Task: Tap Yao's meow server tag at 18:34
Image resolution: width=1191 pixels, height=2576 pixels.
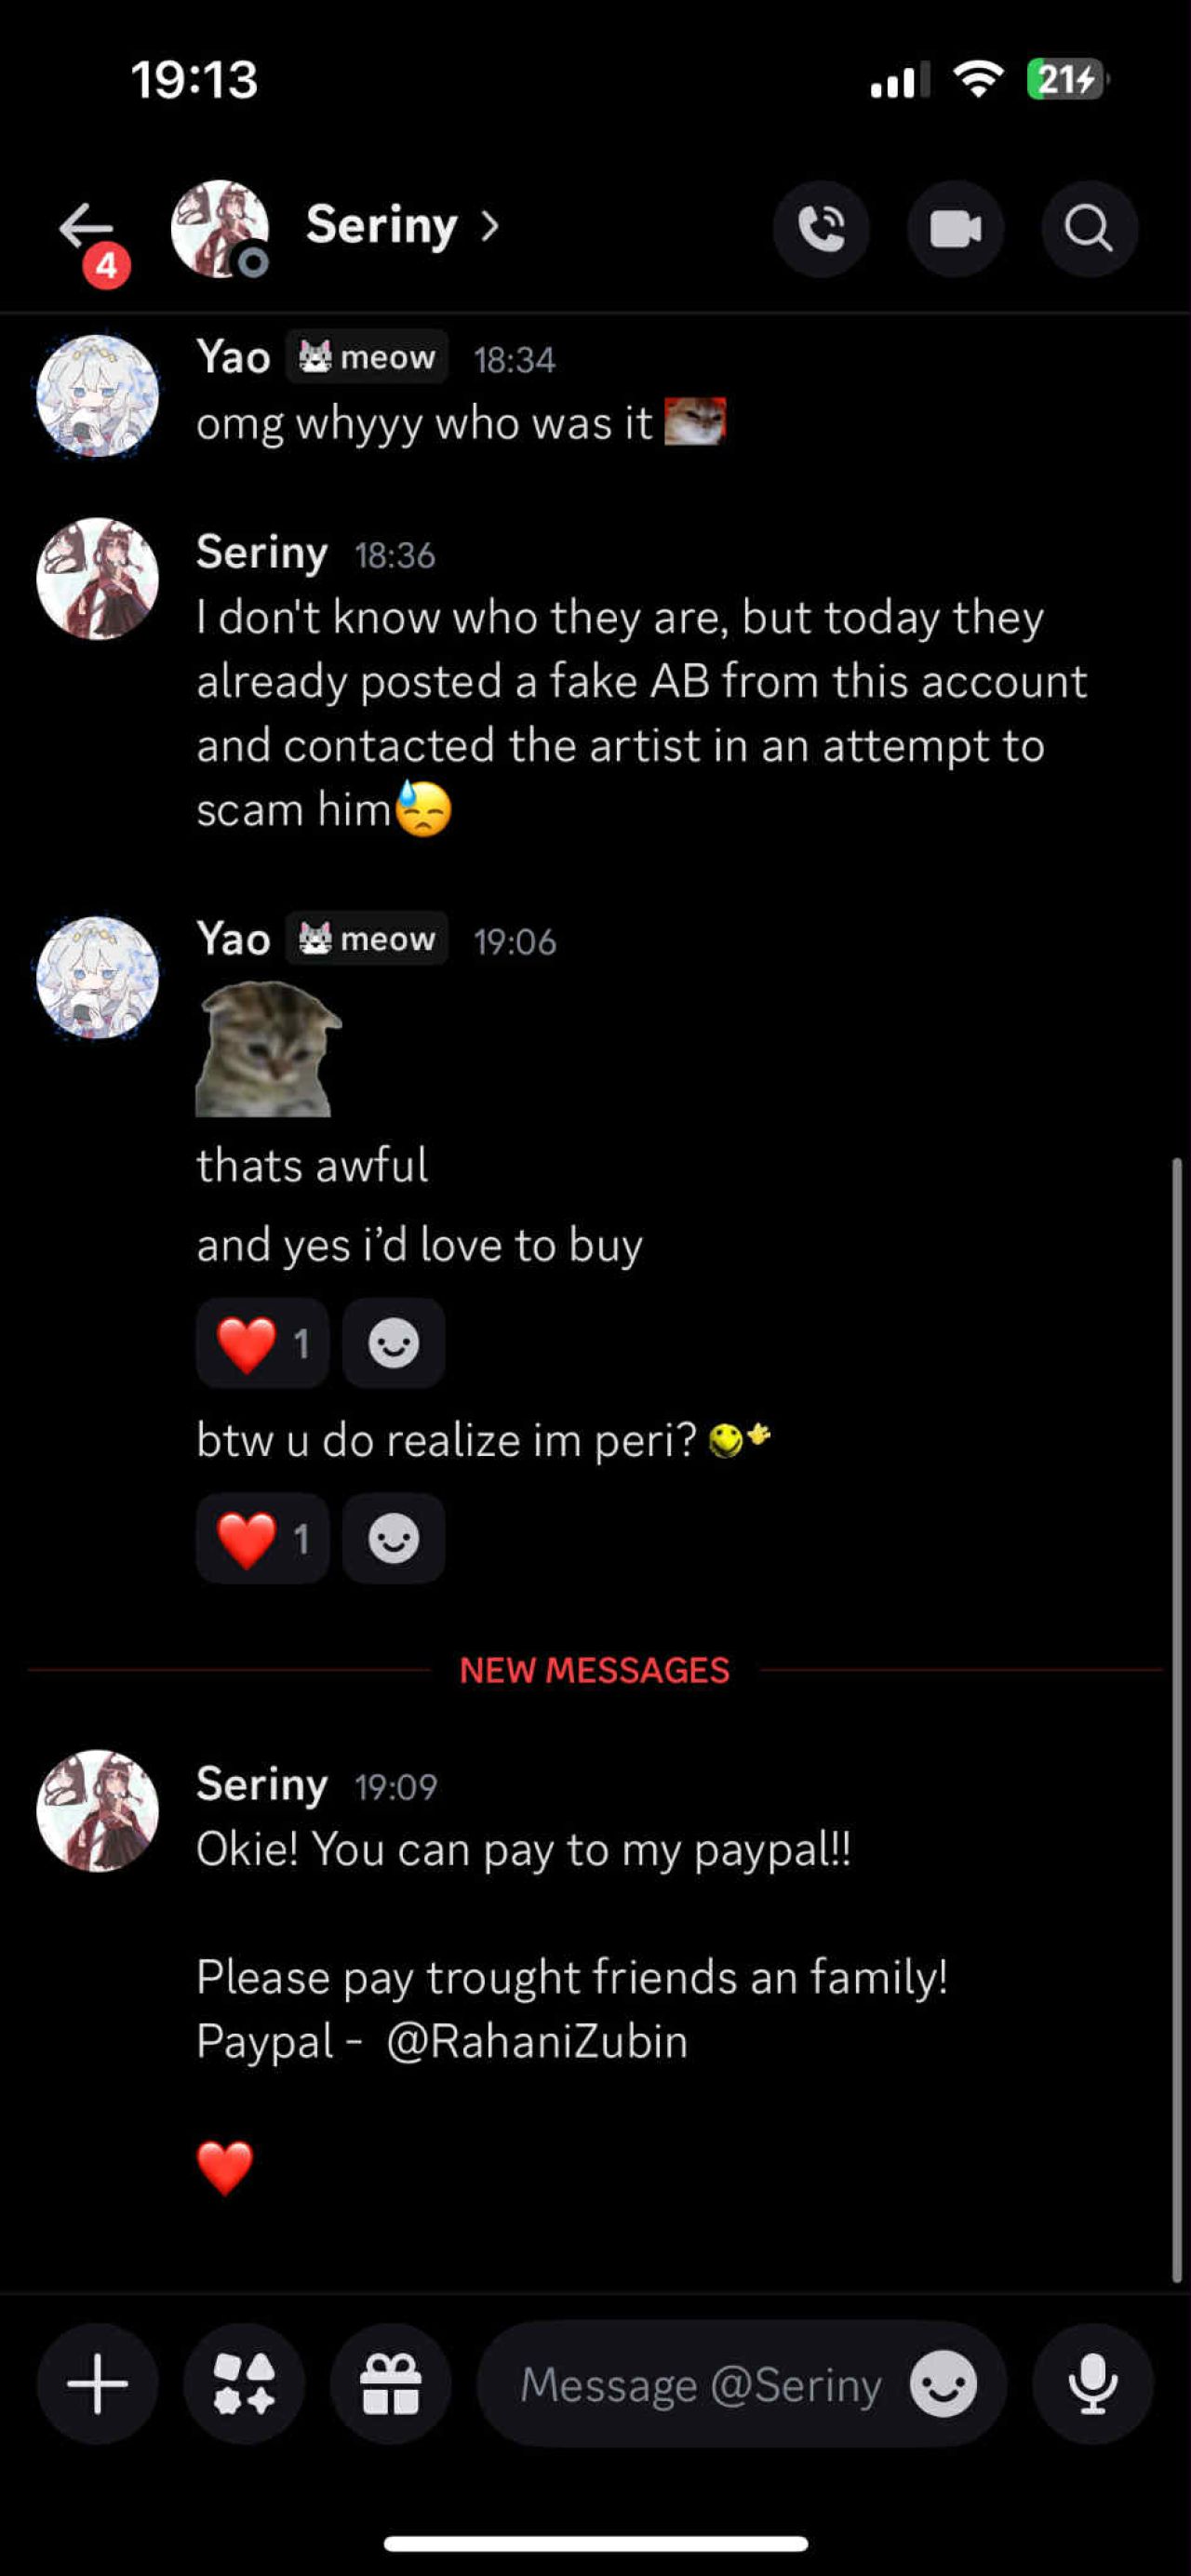Action: 367,357
